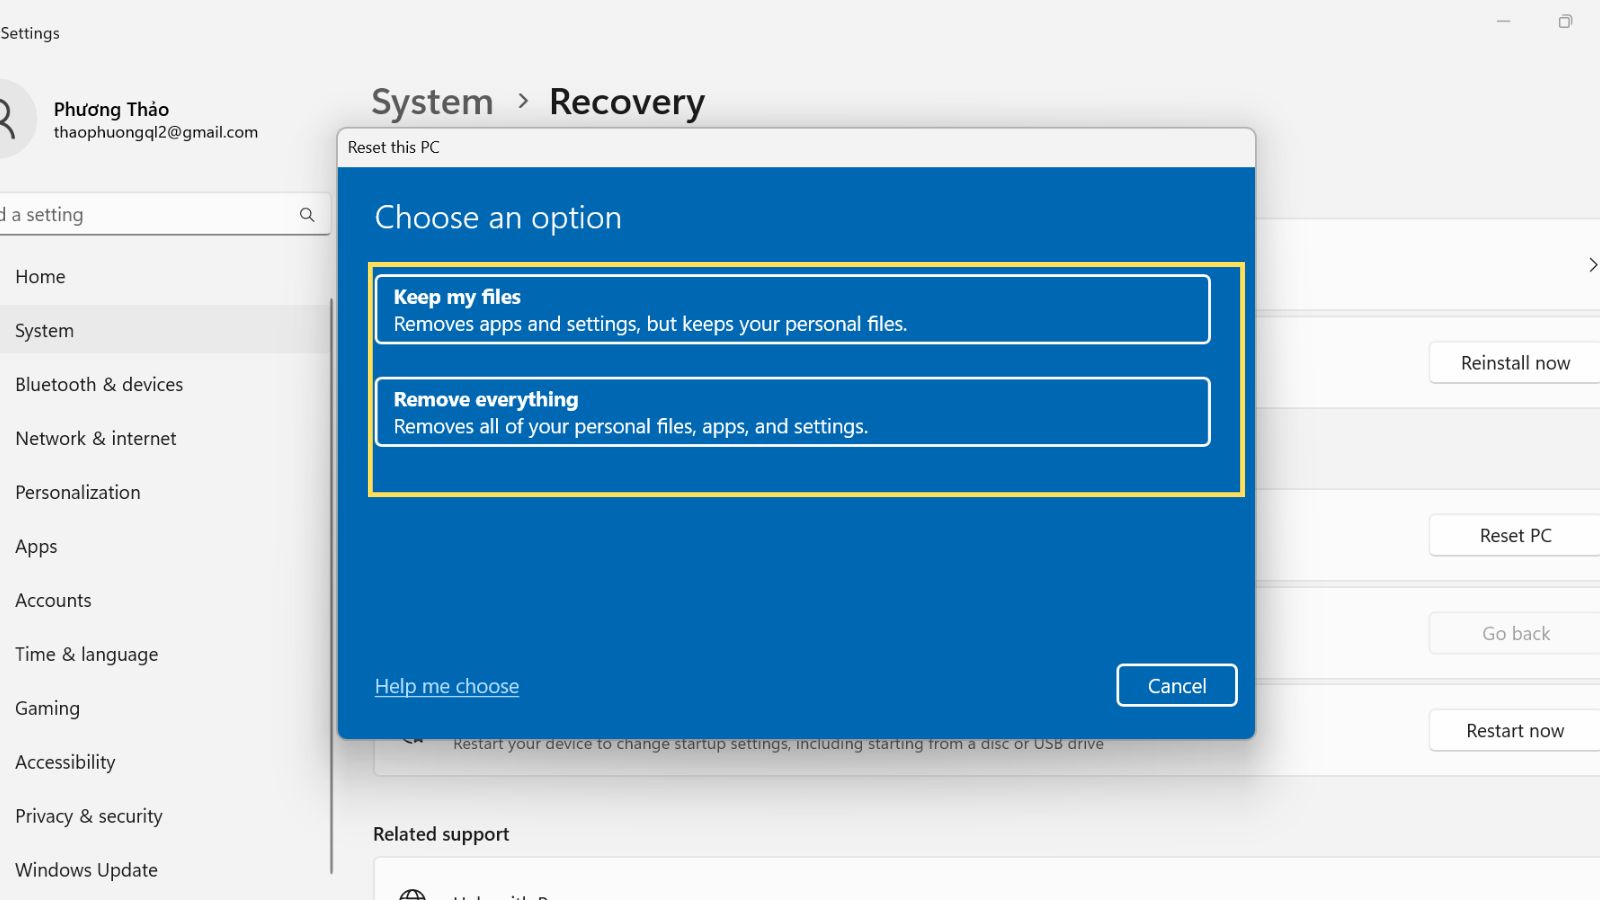Click the Restart now button

1513,730
